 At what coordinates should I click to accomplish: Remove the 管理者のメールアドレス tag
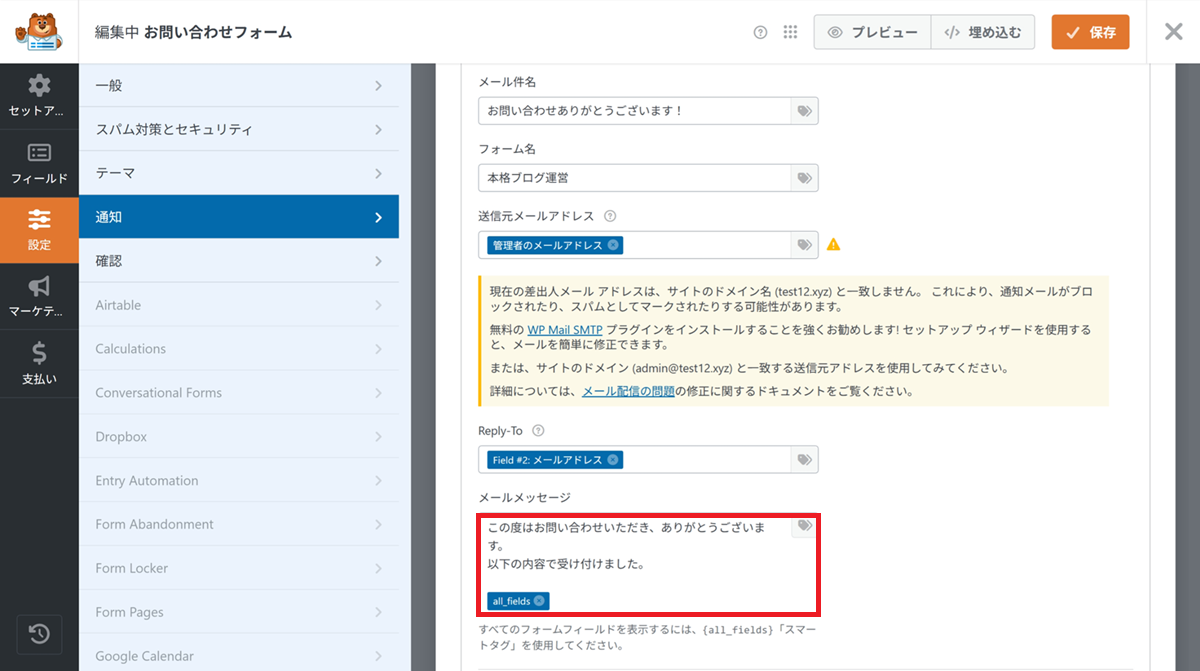[612, 245]
